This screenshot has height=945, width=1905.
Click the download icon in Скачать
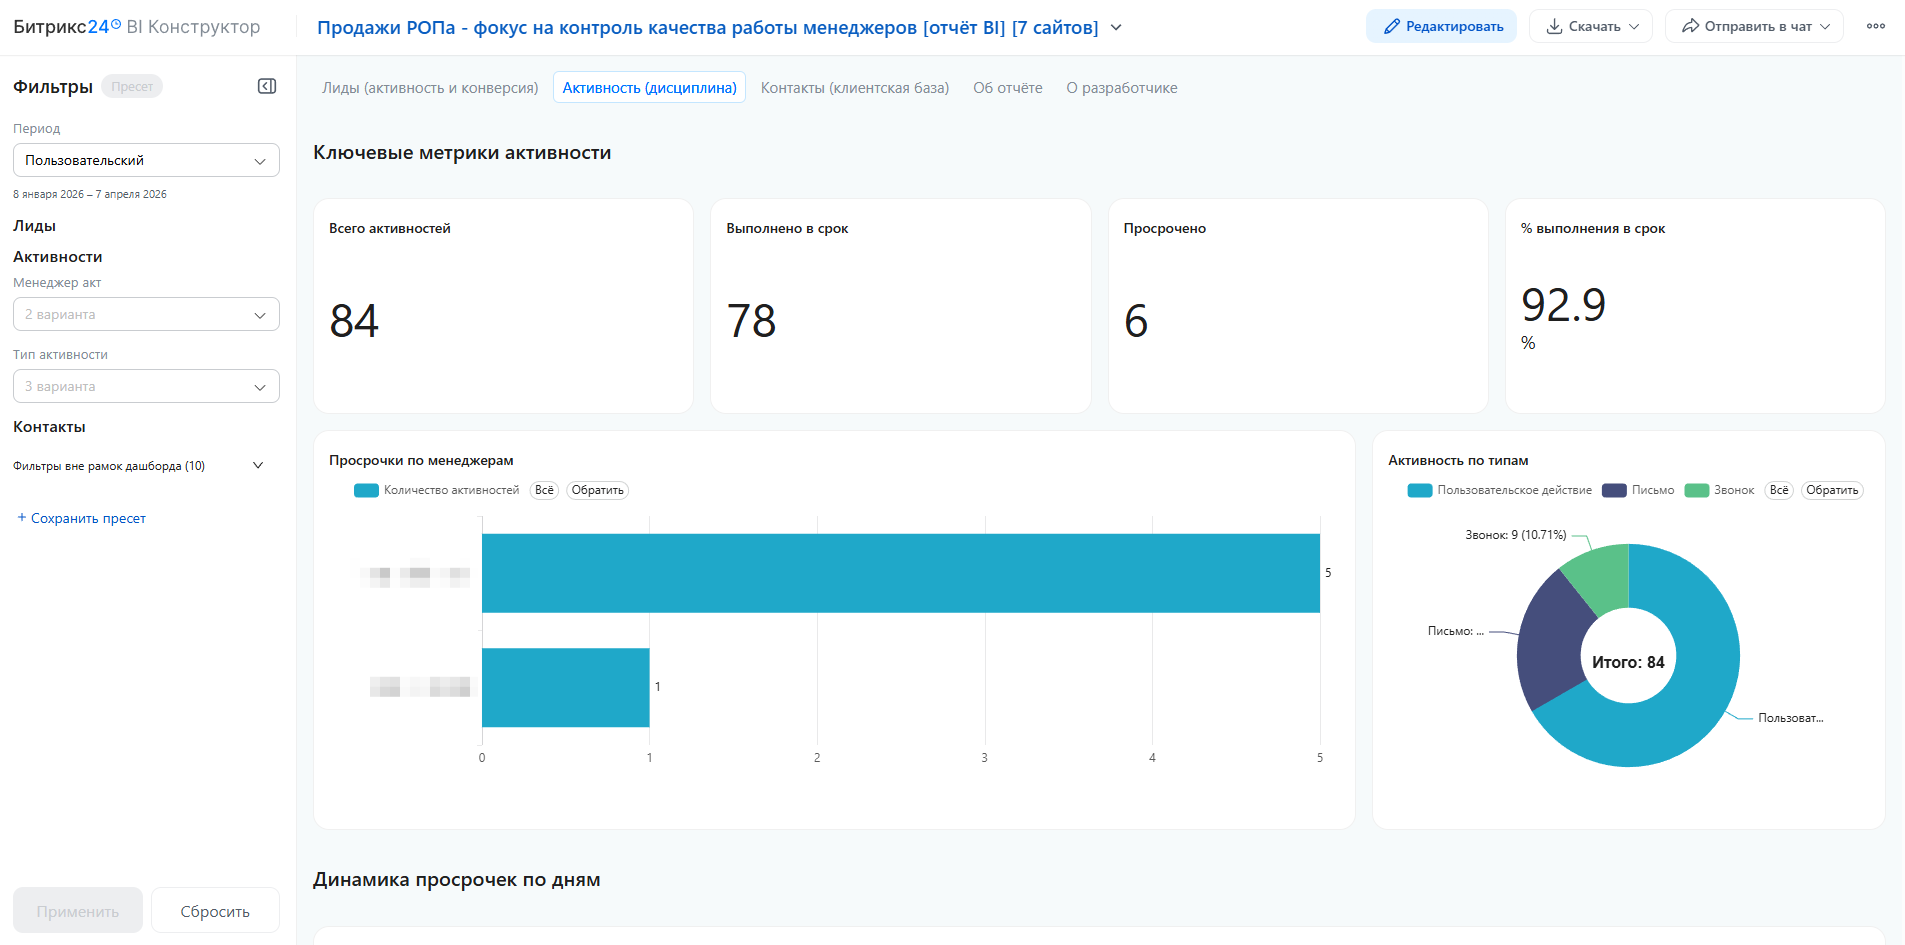click(1554, 27)
